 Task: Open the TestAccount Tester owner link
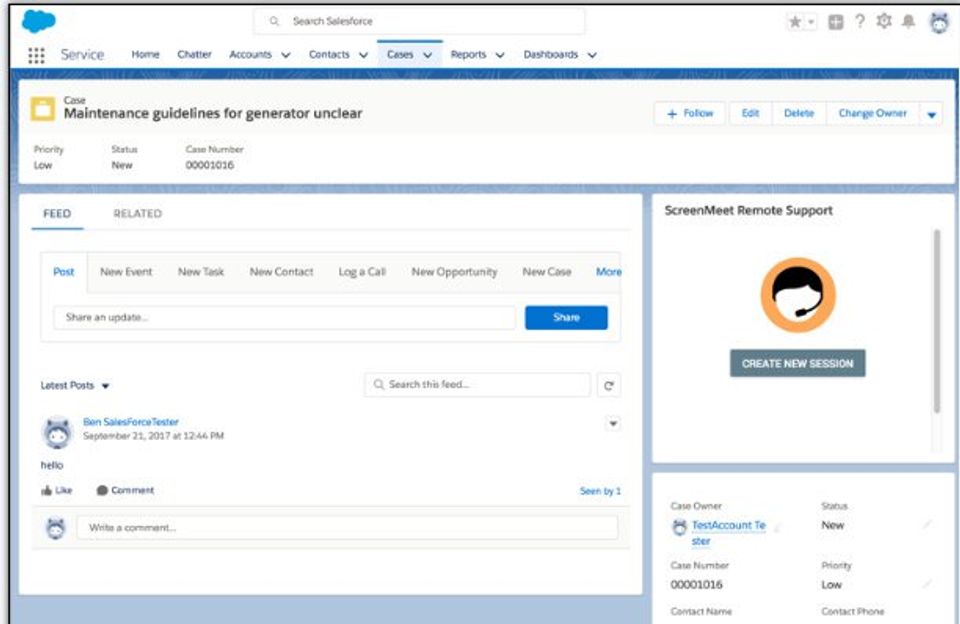point(729,533)
